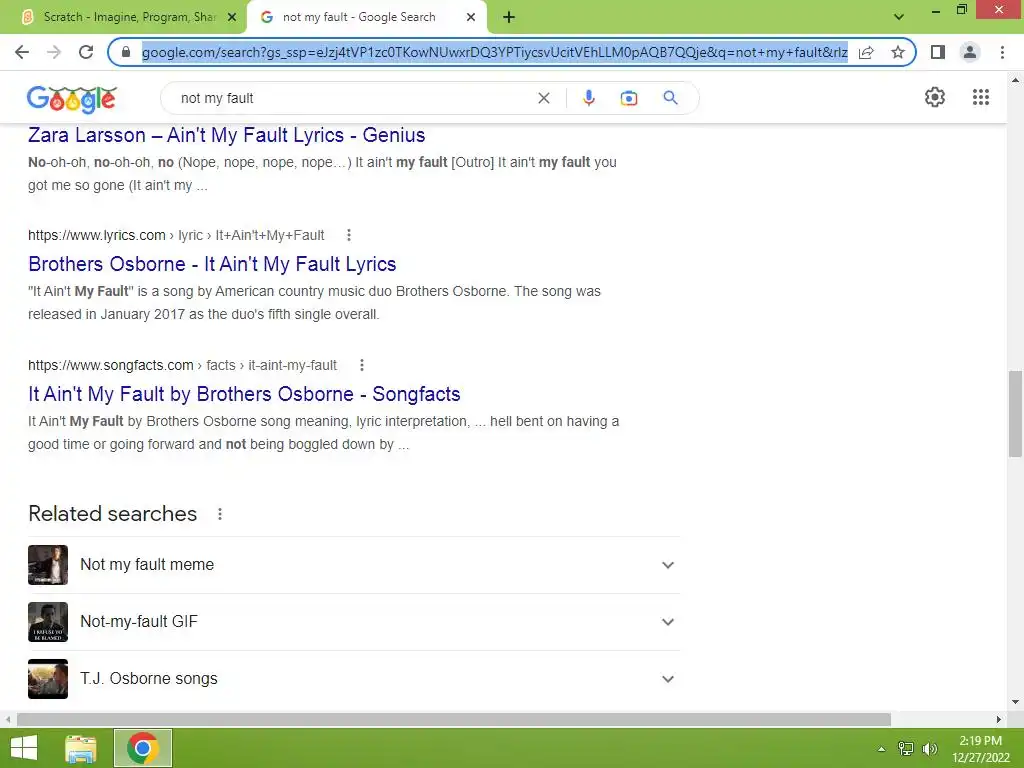Click the Chrome taskbar icon
The width and height of the screenshot is (1024, 768).
[x=143, y=748]
